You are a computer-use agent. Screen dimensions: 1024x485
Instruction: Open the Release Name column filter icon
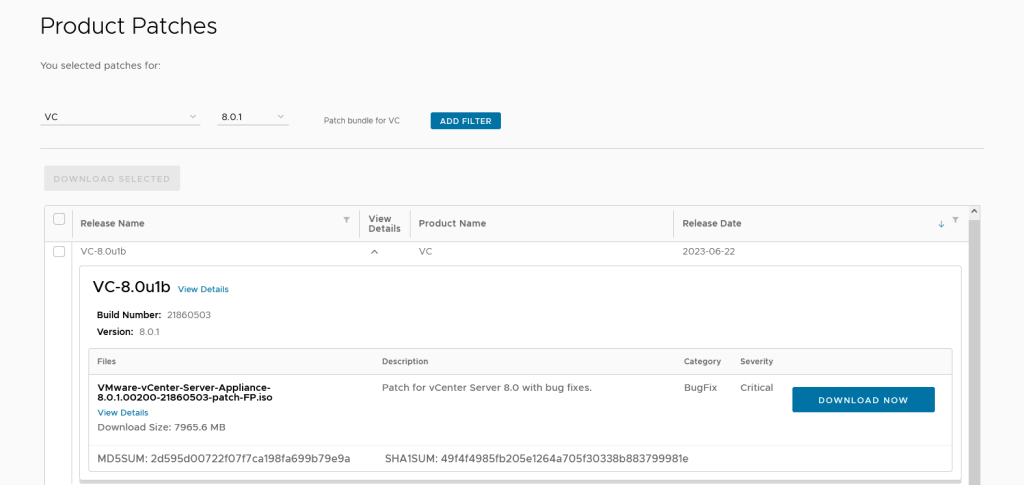click(x=346, y=220)
